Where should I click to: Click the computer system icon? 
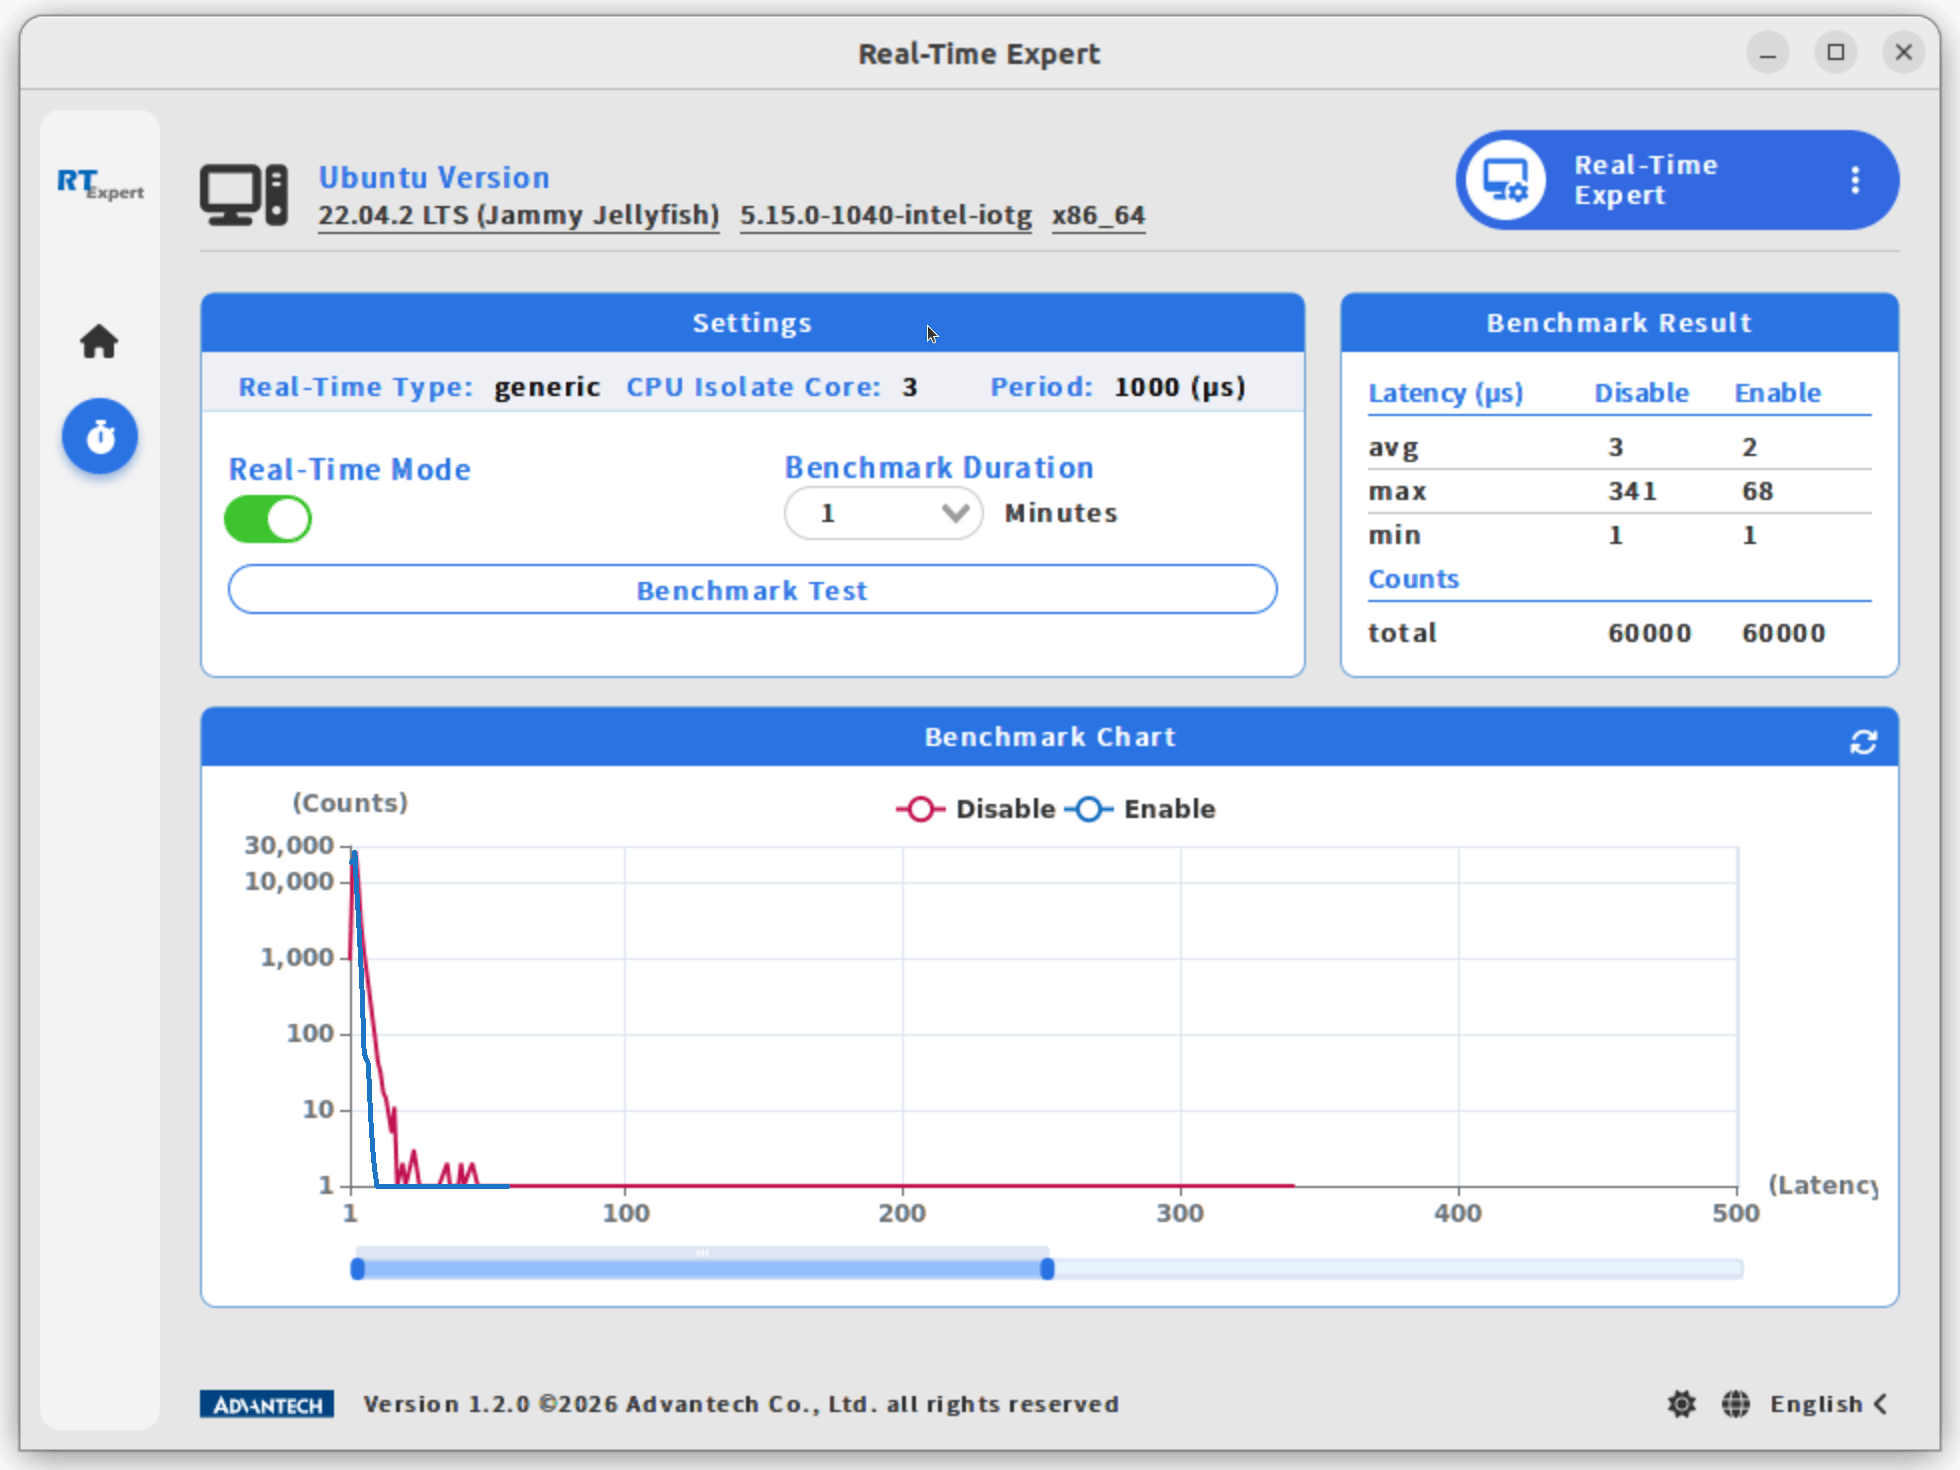pos(244,194)
